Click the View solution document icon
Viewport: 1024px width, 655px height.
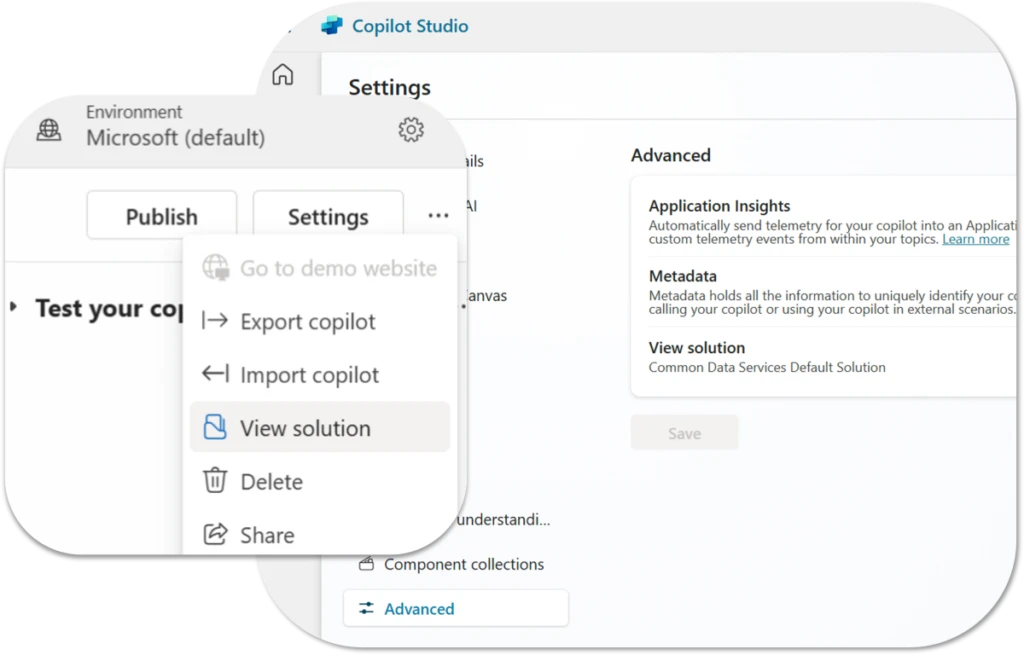(x=213, y=427)
